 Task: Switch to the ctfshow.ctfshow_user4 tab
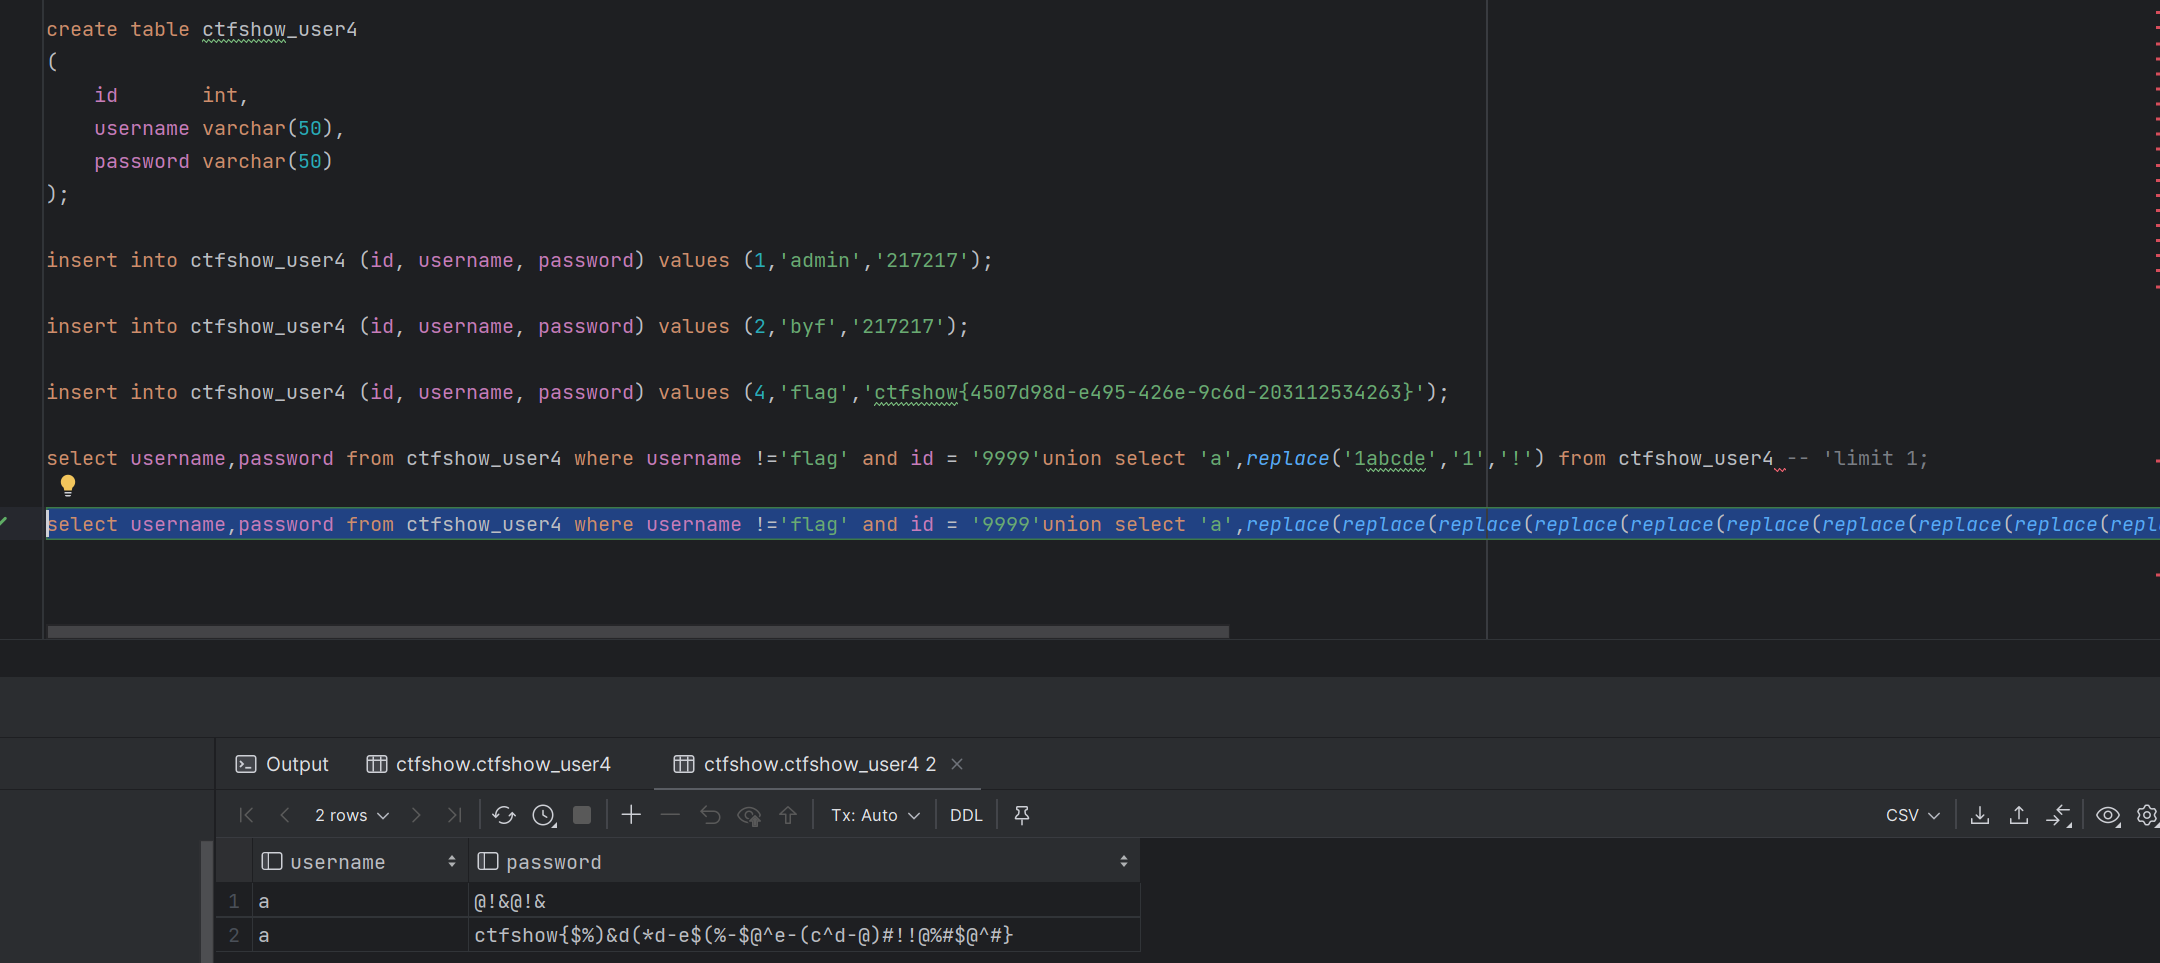pyautogui.click(x=489, y=764)
